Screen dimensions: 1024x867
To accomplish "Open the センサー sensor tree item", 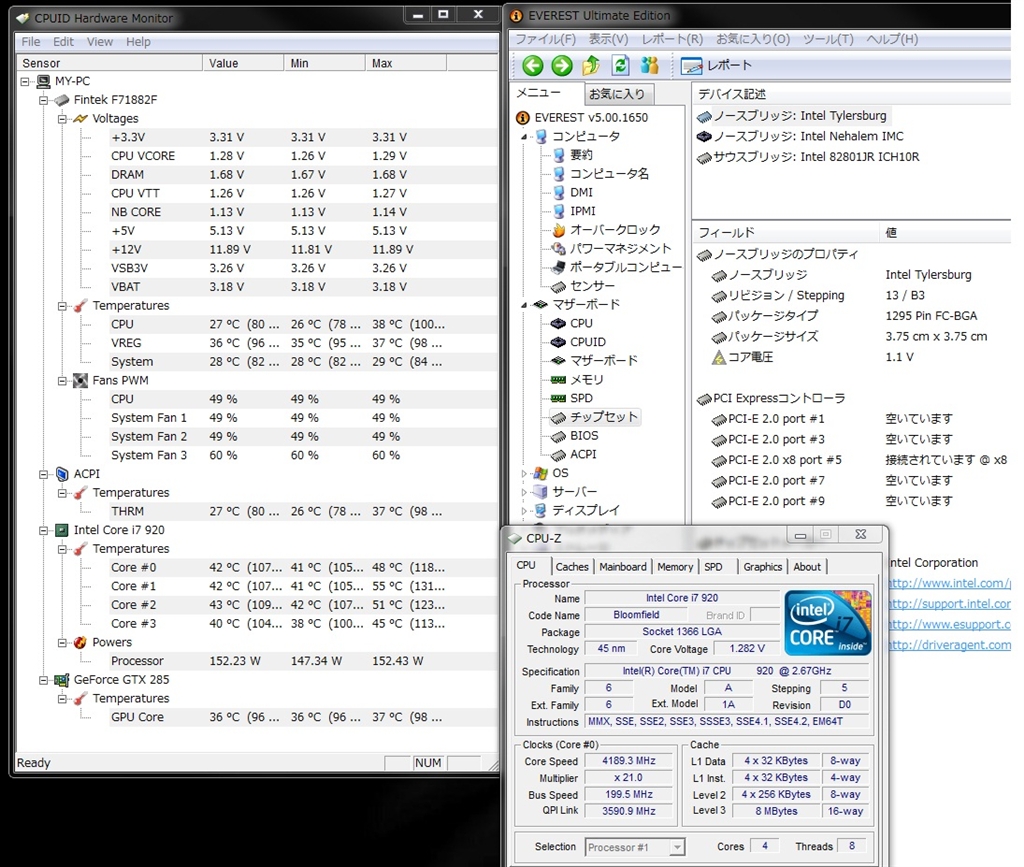I will (x=592, y=286).
